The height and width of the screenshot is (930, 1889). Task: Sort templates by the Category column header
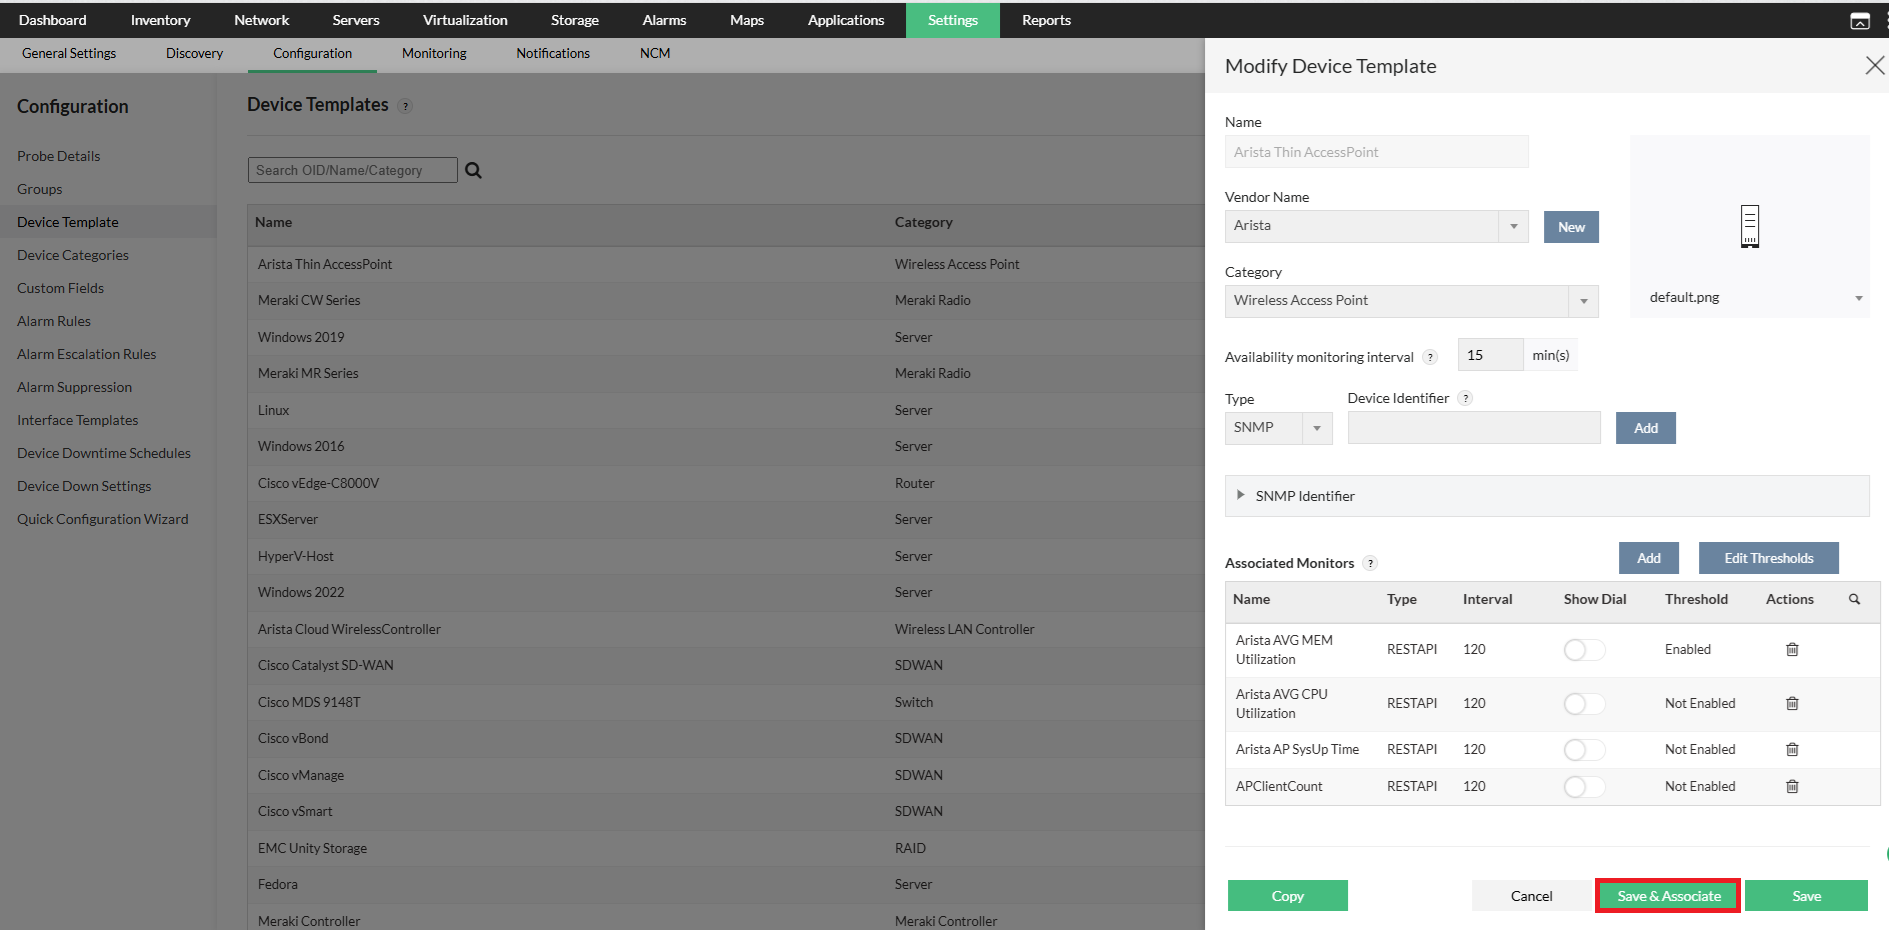(x=923, y=223)
